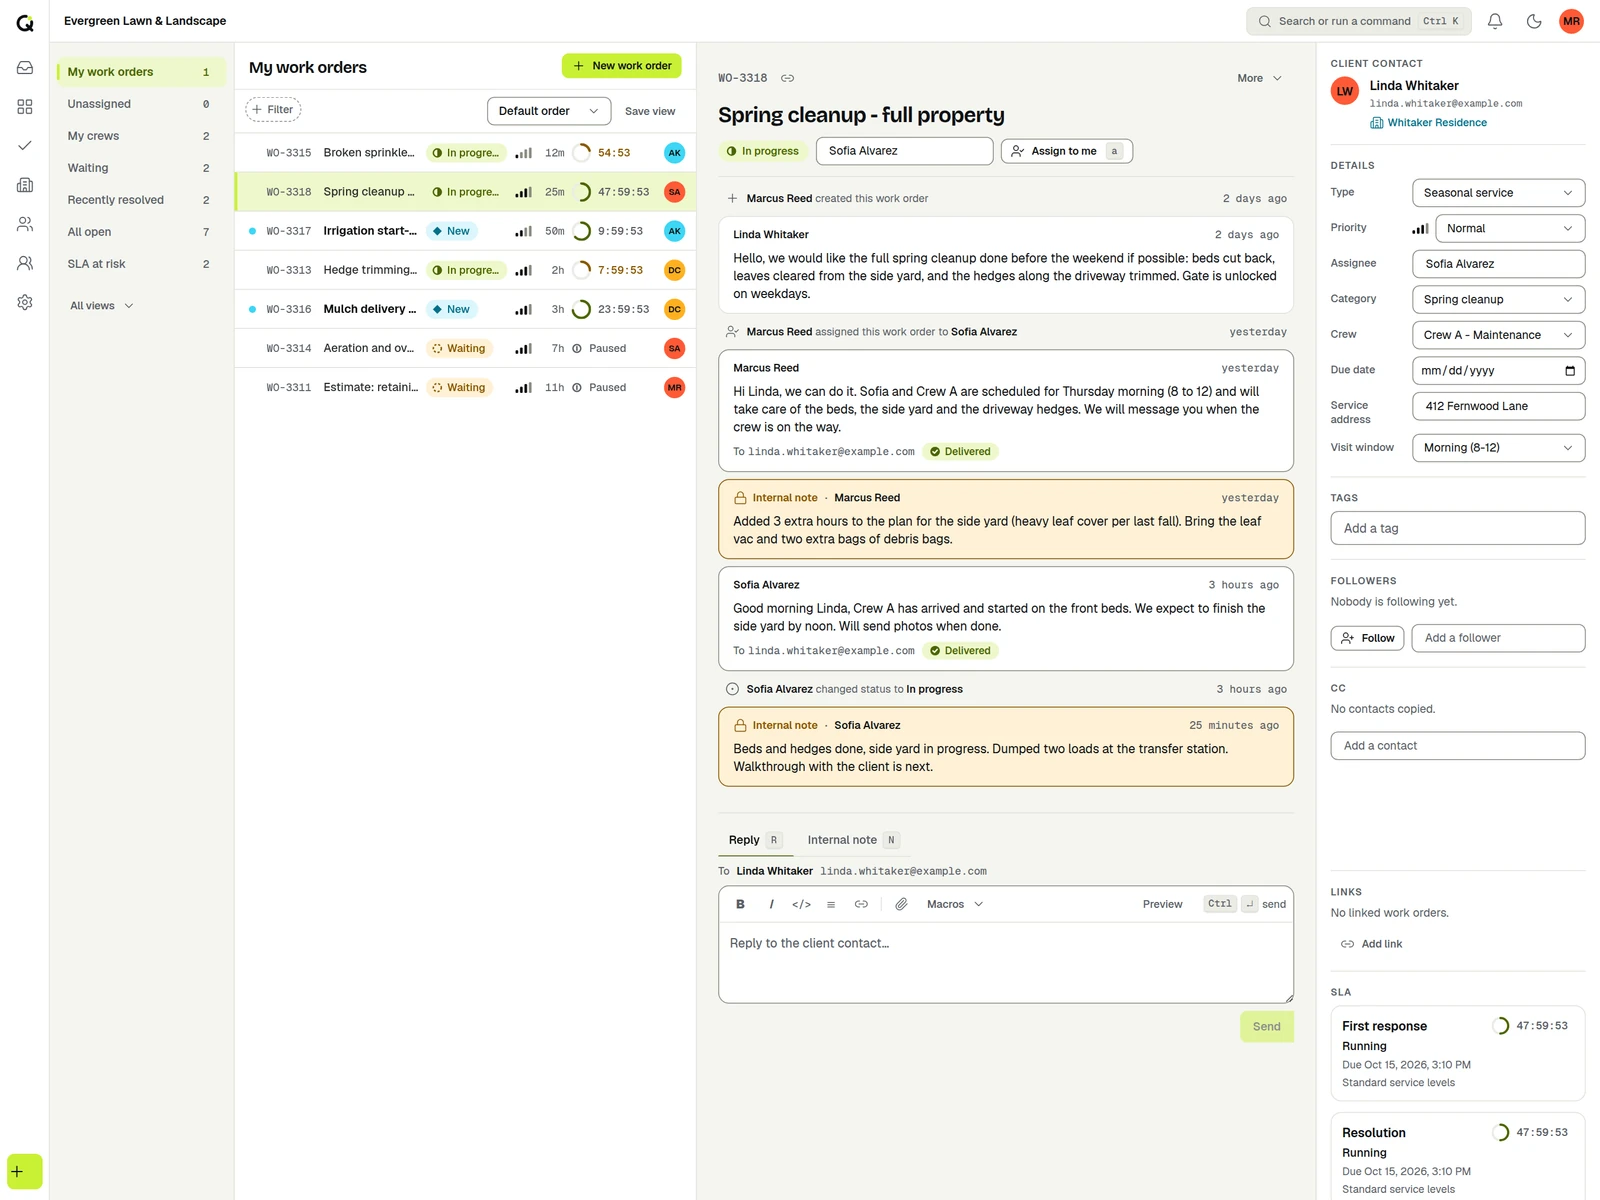This screenshot has width=1600, height=1200.
Task: Click SLA ring on Mulch delivery row
Action: click(x=581, y=309)
